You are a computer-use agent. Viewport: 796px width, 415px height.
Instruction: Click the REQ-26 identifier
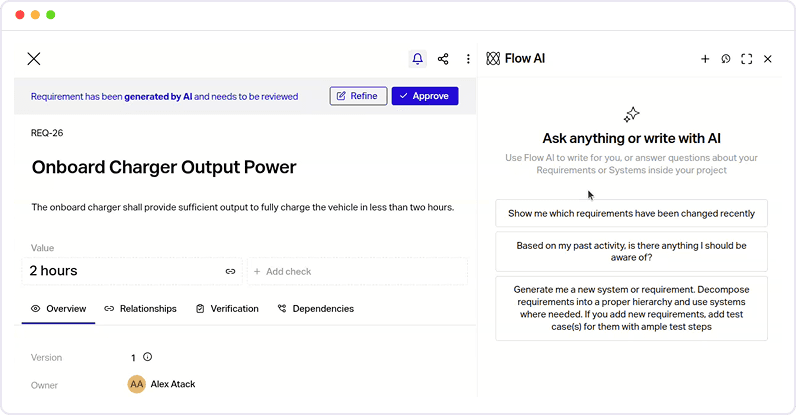pos(47,133)
